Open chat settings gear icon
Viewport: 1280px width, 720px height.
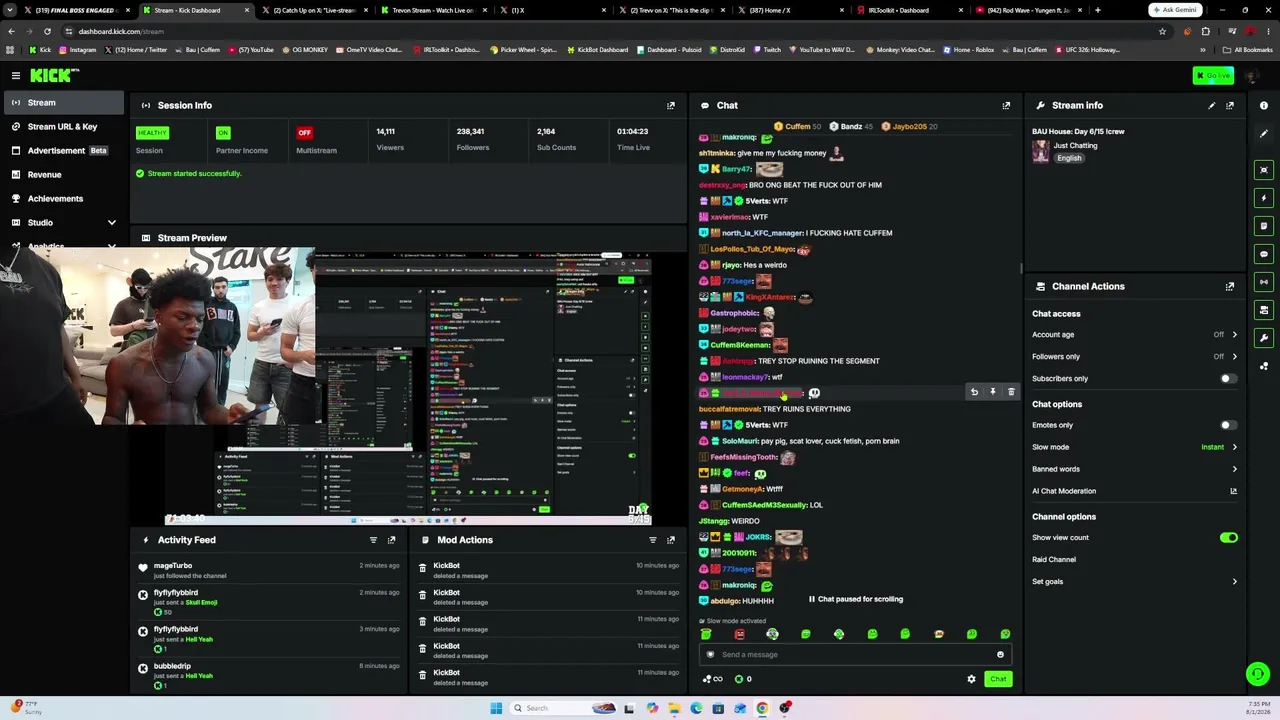click(x=971, y=679)
